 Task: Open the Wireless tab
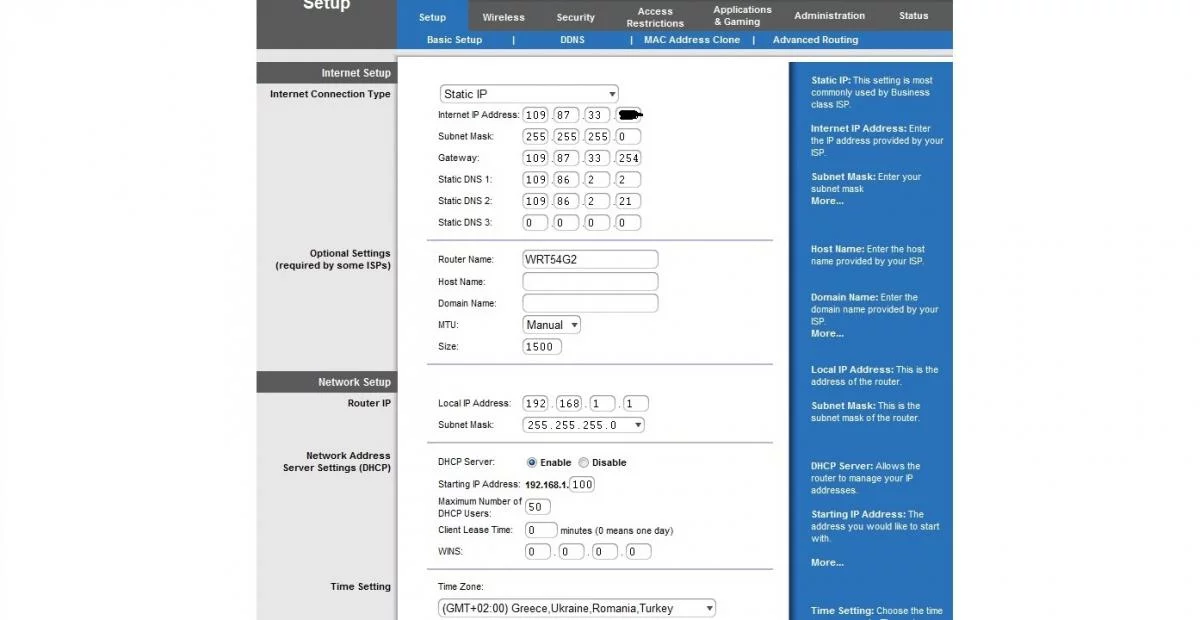503,17
